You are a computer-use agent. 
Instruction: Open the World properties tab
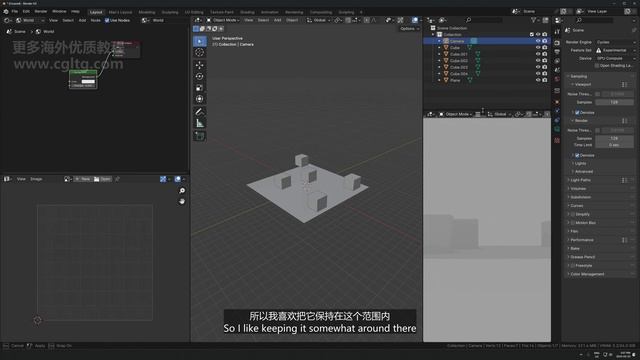tap(557, 79)
